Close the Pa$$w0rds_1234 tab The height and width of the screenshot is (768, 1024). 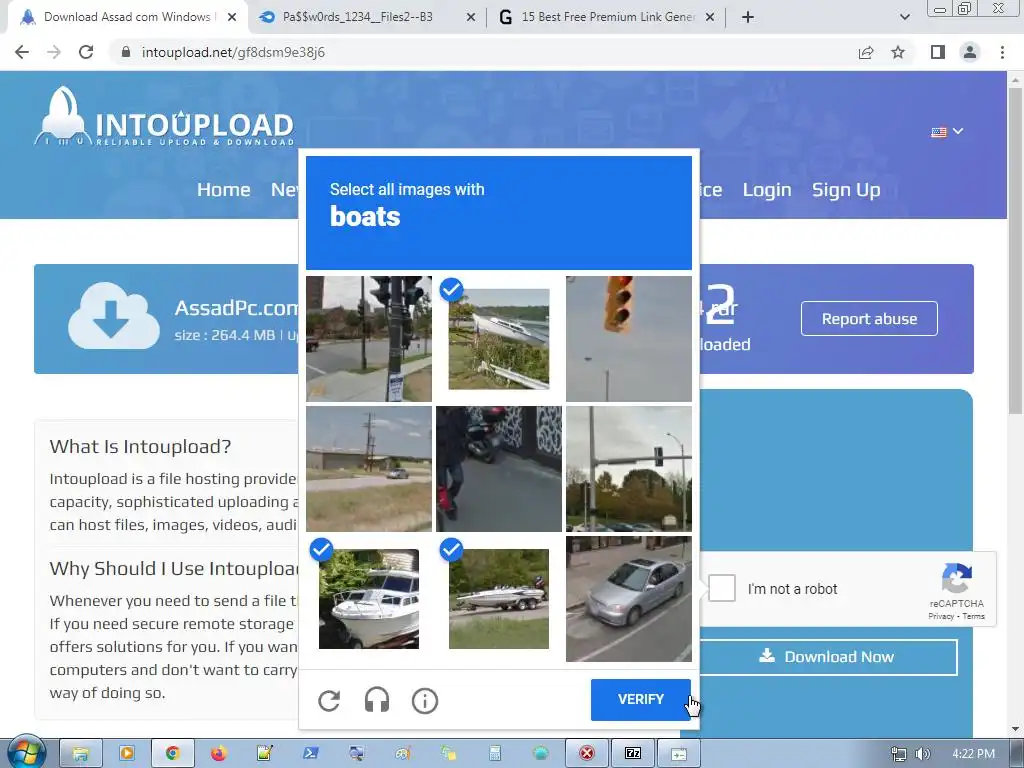(470, 18)
